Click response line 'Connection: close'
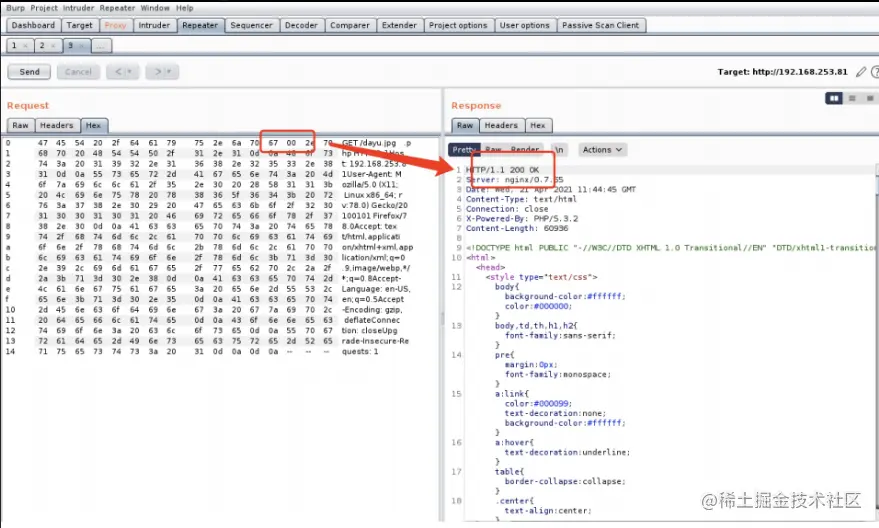 (x=507, y=209)
